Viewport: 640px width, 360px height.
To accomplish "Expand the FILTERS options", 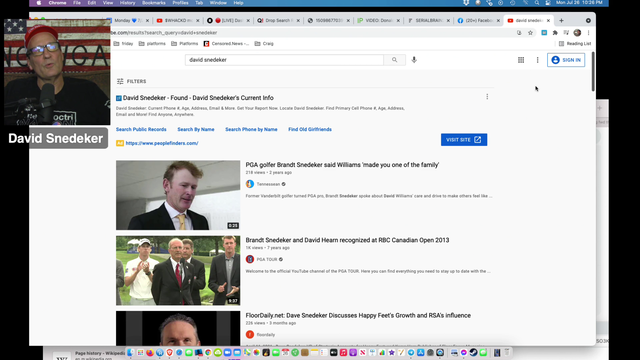I will pos(131,82).
